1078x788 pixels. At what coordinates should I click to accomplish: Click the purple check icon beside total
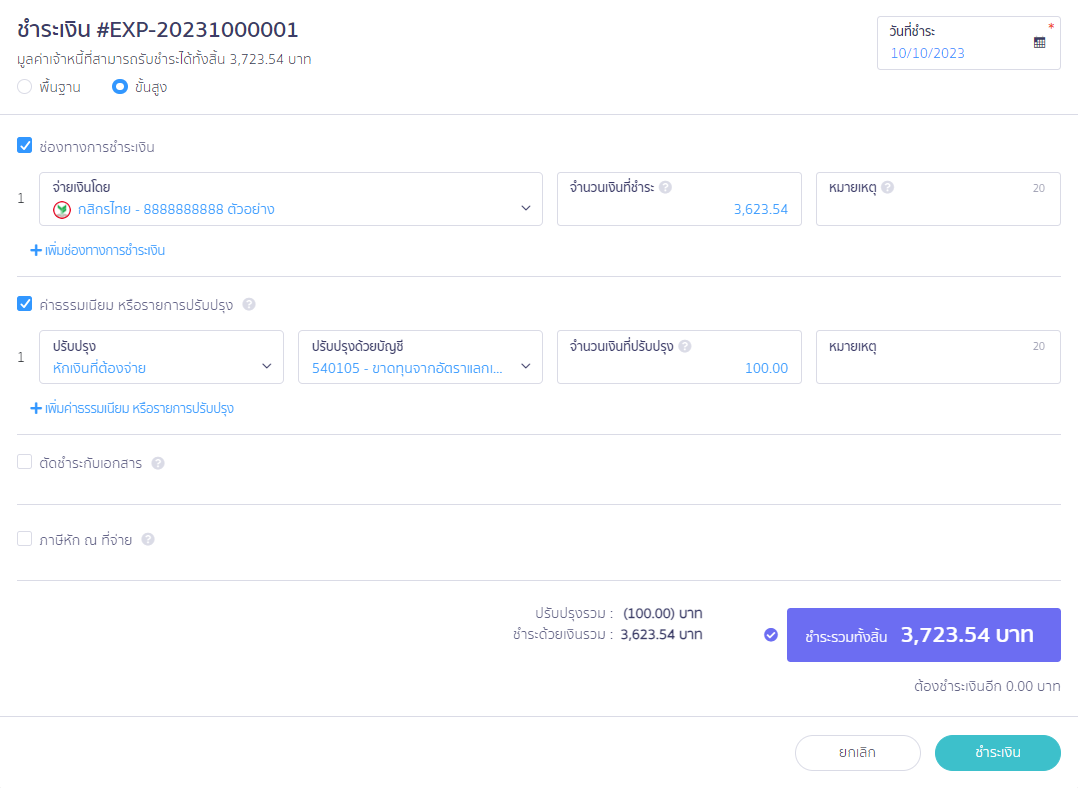click(x=770, y=635)
